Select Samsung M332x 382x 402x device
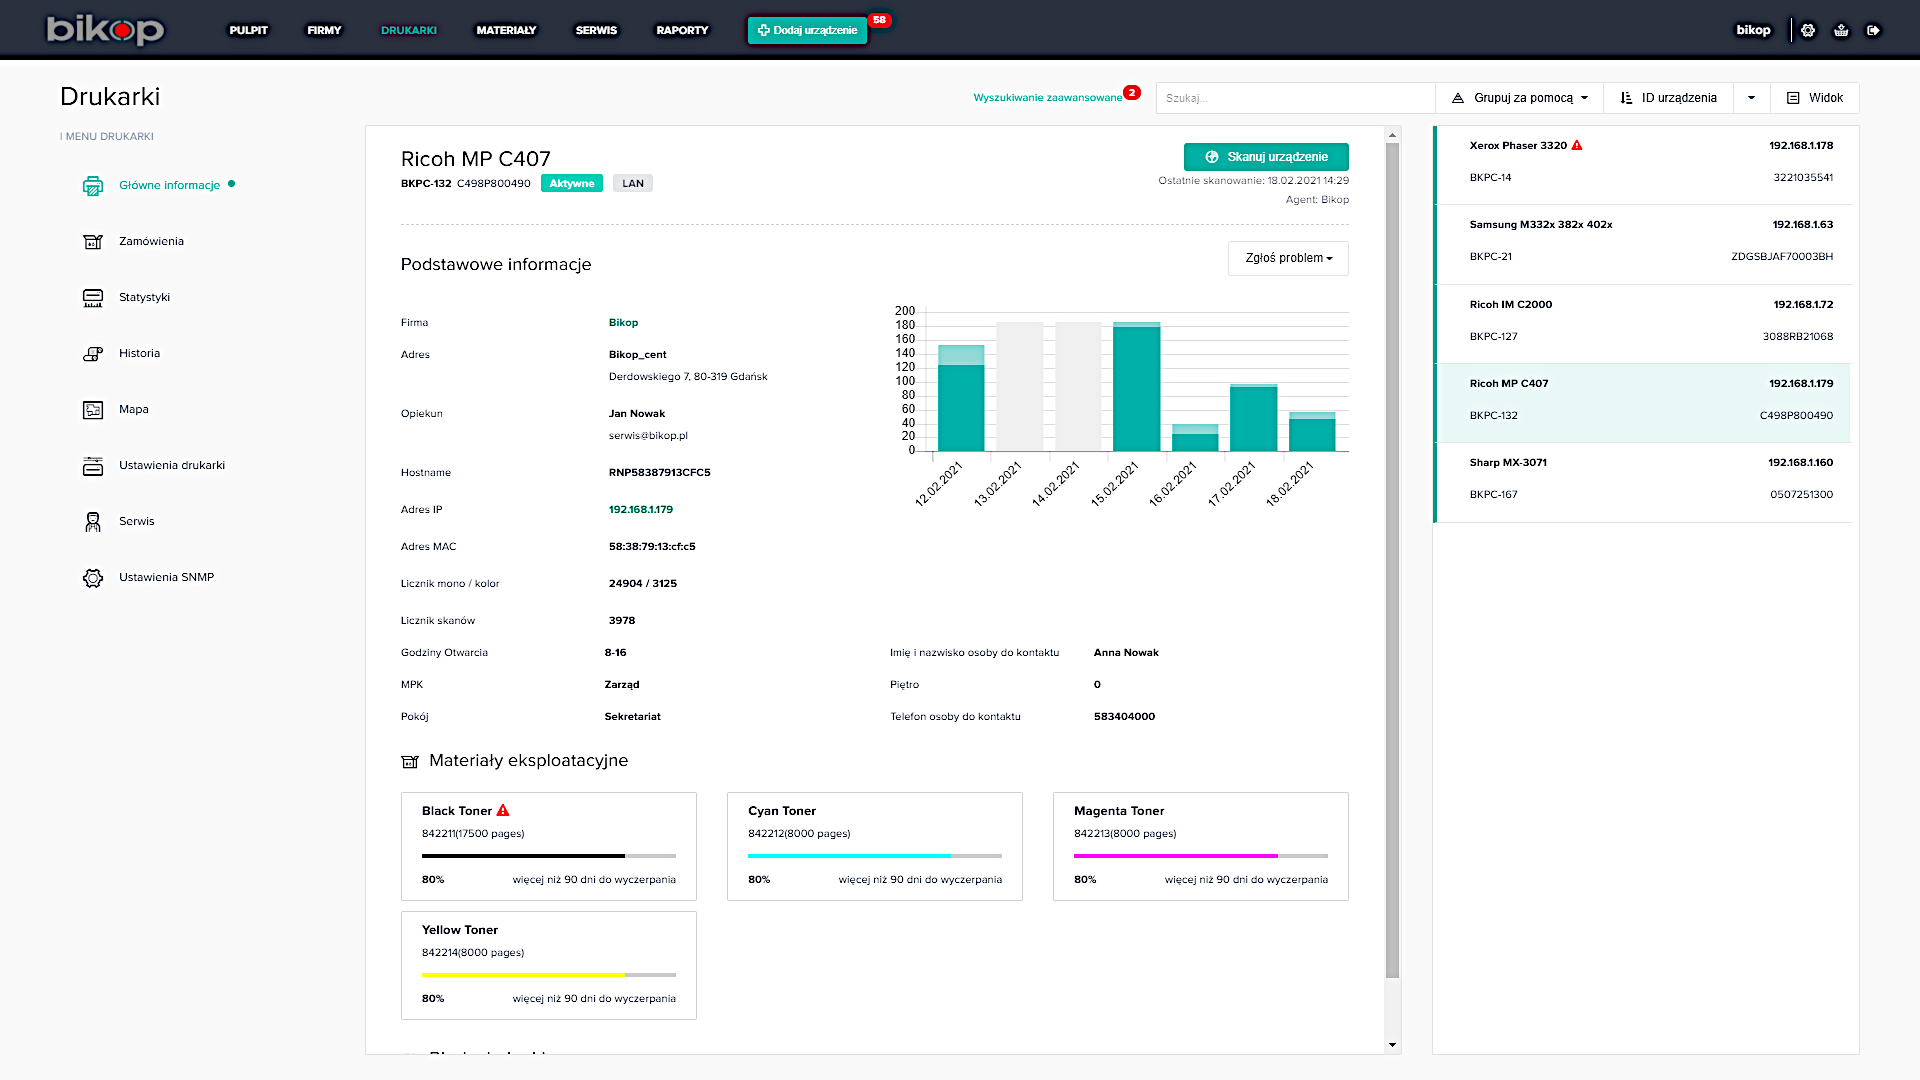Screen dimensions: 1920x1080 pos(1643,245)
